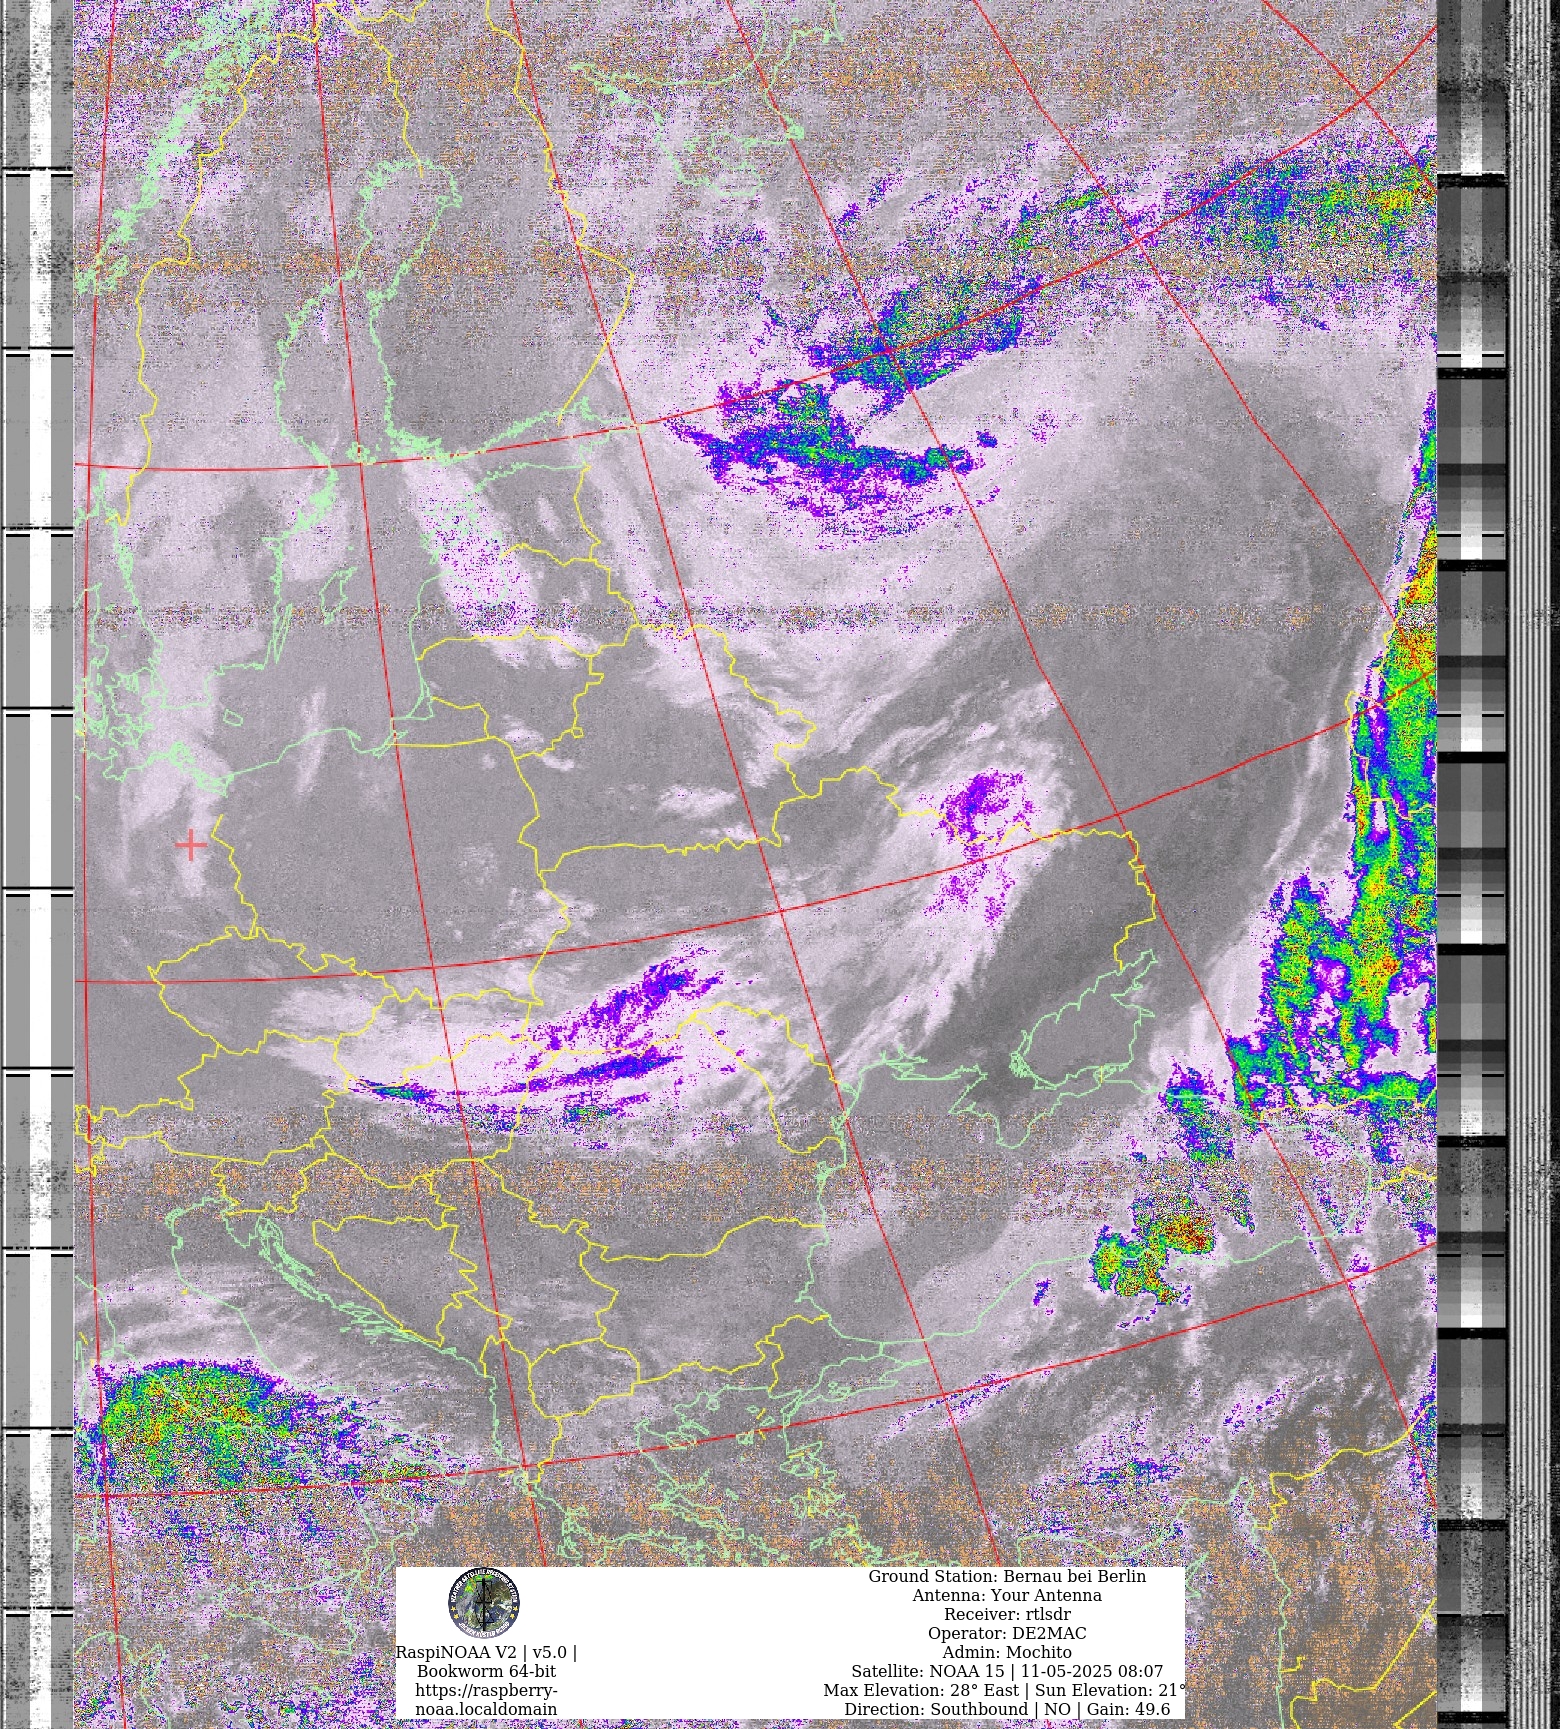
Task: Click the 'https://raspberry-' URL line
Action: (x=486, y=1690)
